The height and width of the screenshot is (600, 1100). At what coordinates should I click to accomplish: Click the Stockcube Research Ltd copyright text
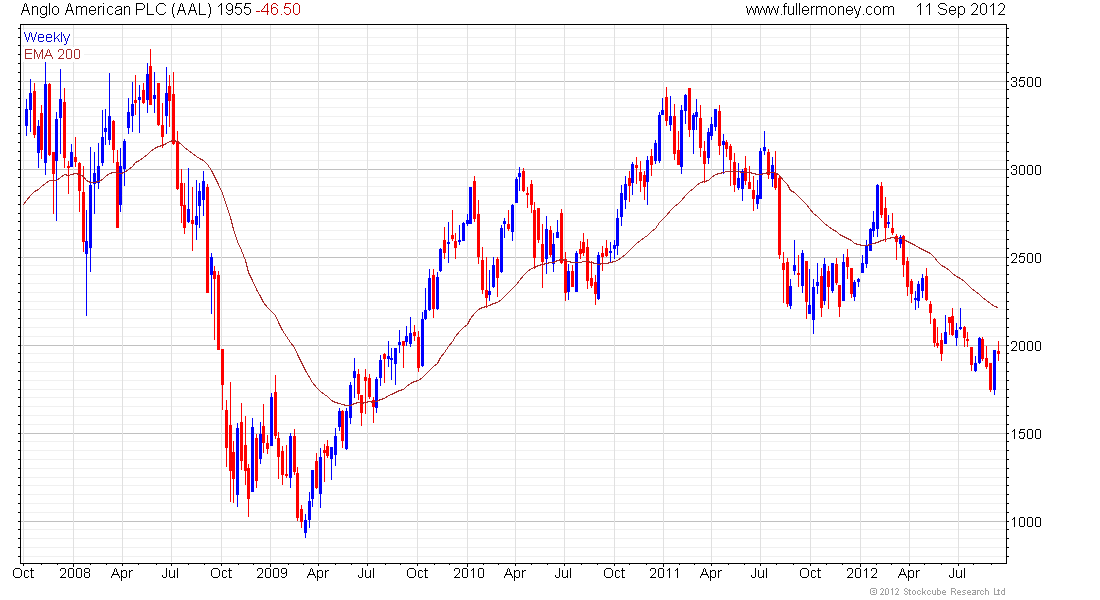coord(937,592)
